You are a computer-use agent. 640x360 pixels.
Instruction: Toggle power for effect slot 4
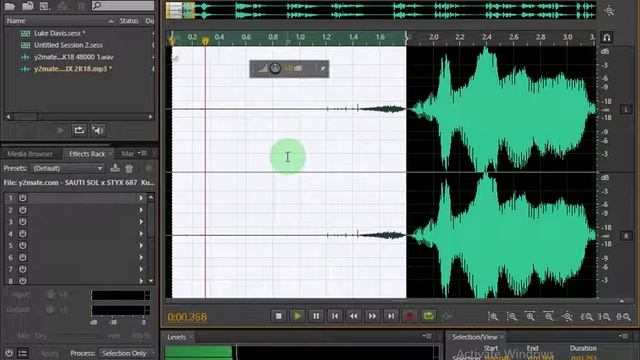pyautogui.click(x=23, y=233)
